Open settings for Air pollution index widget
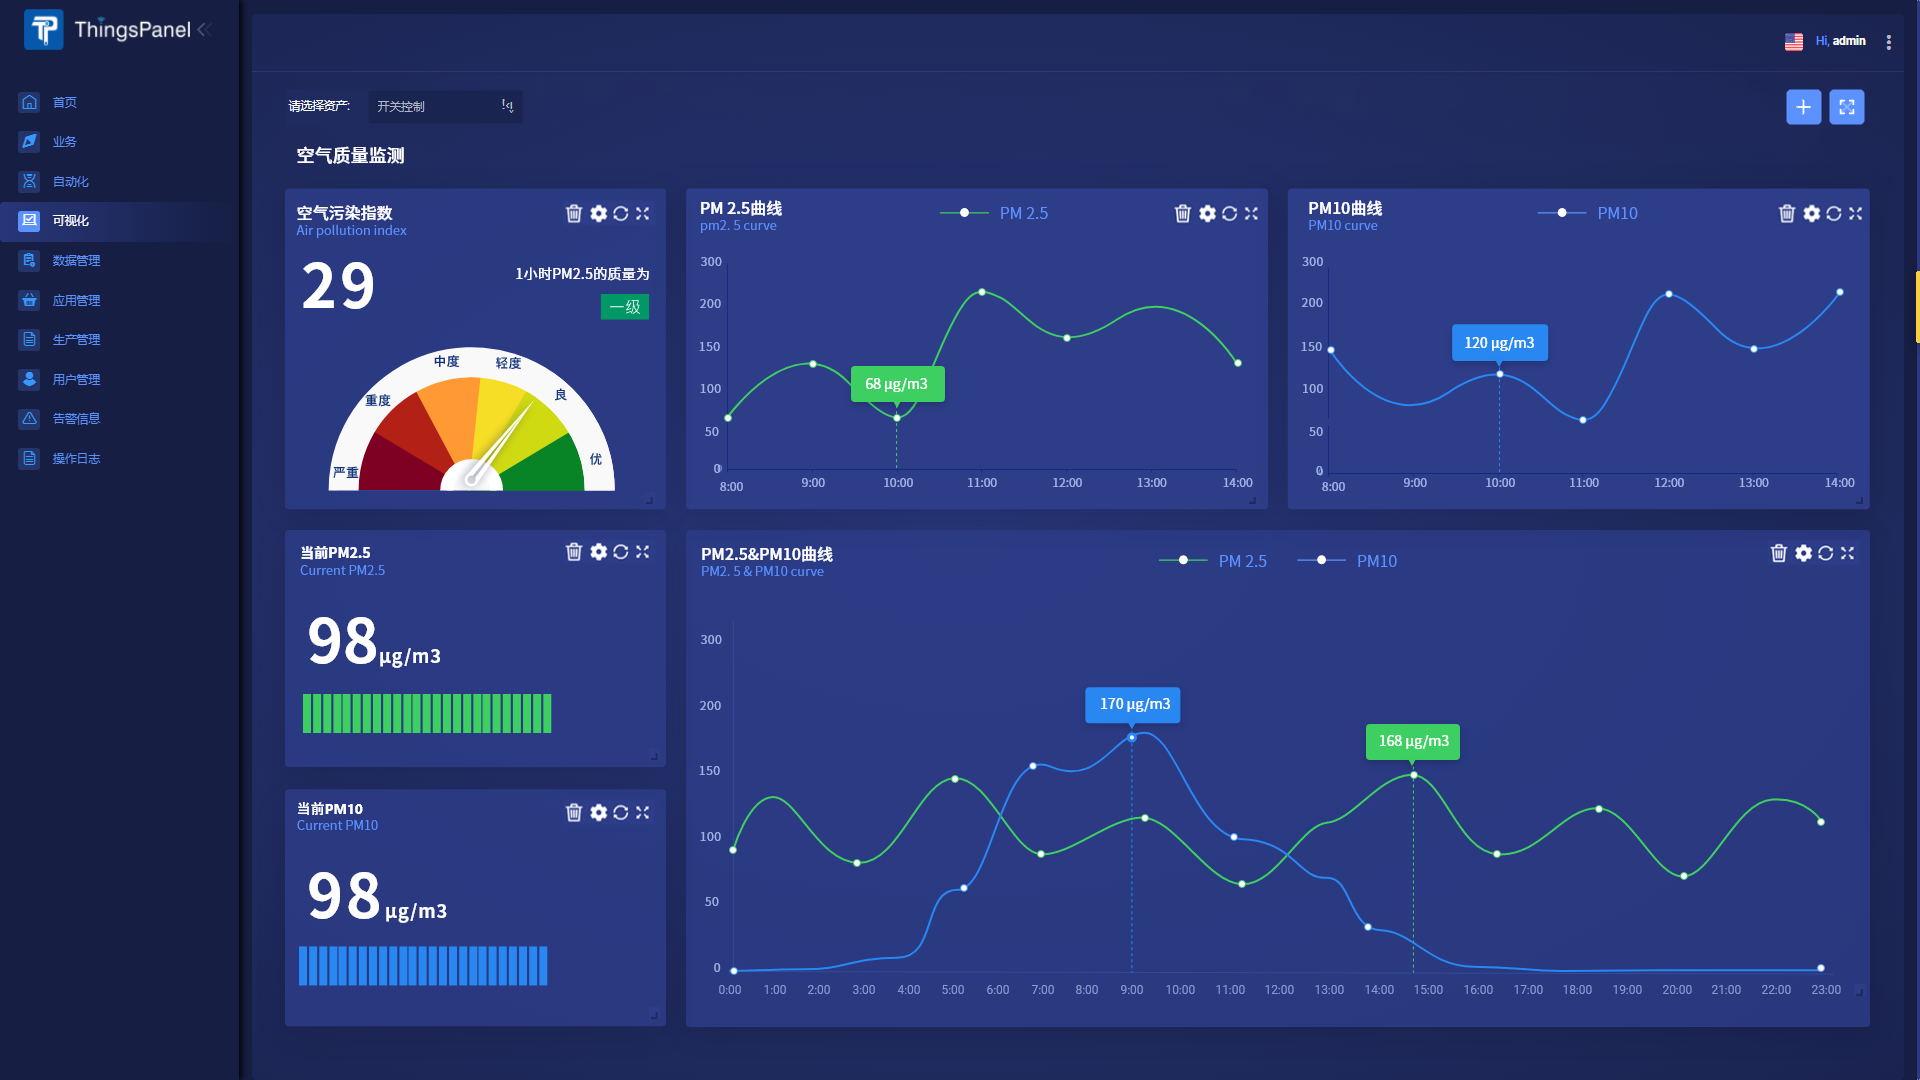The width and height of the screenshot is (1920, 1080). [x=598, y=213]
